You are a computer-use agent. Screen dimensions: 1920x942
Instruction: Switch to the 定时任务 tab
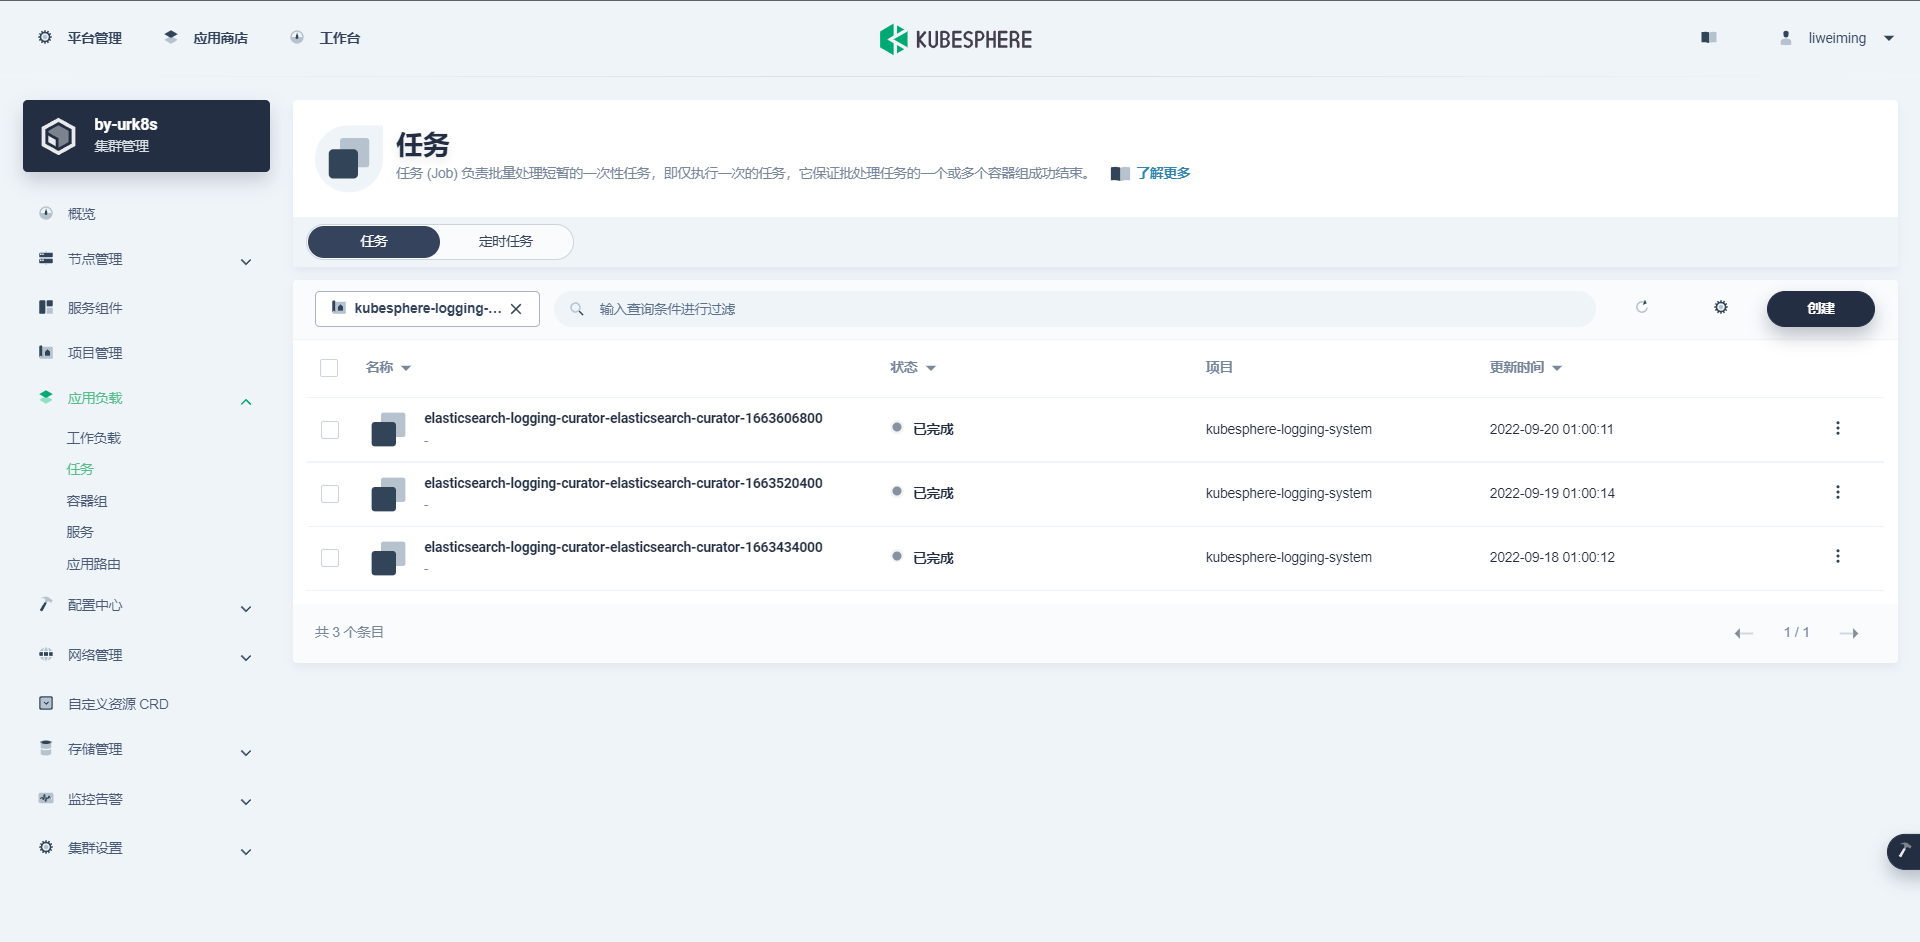click(x=506, y=242)
